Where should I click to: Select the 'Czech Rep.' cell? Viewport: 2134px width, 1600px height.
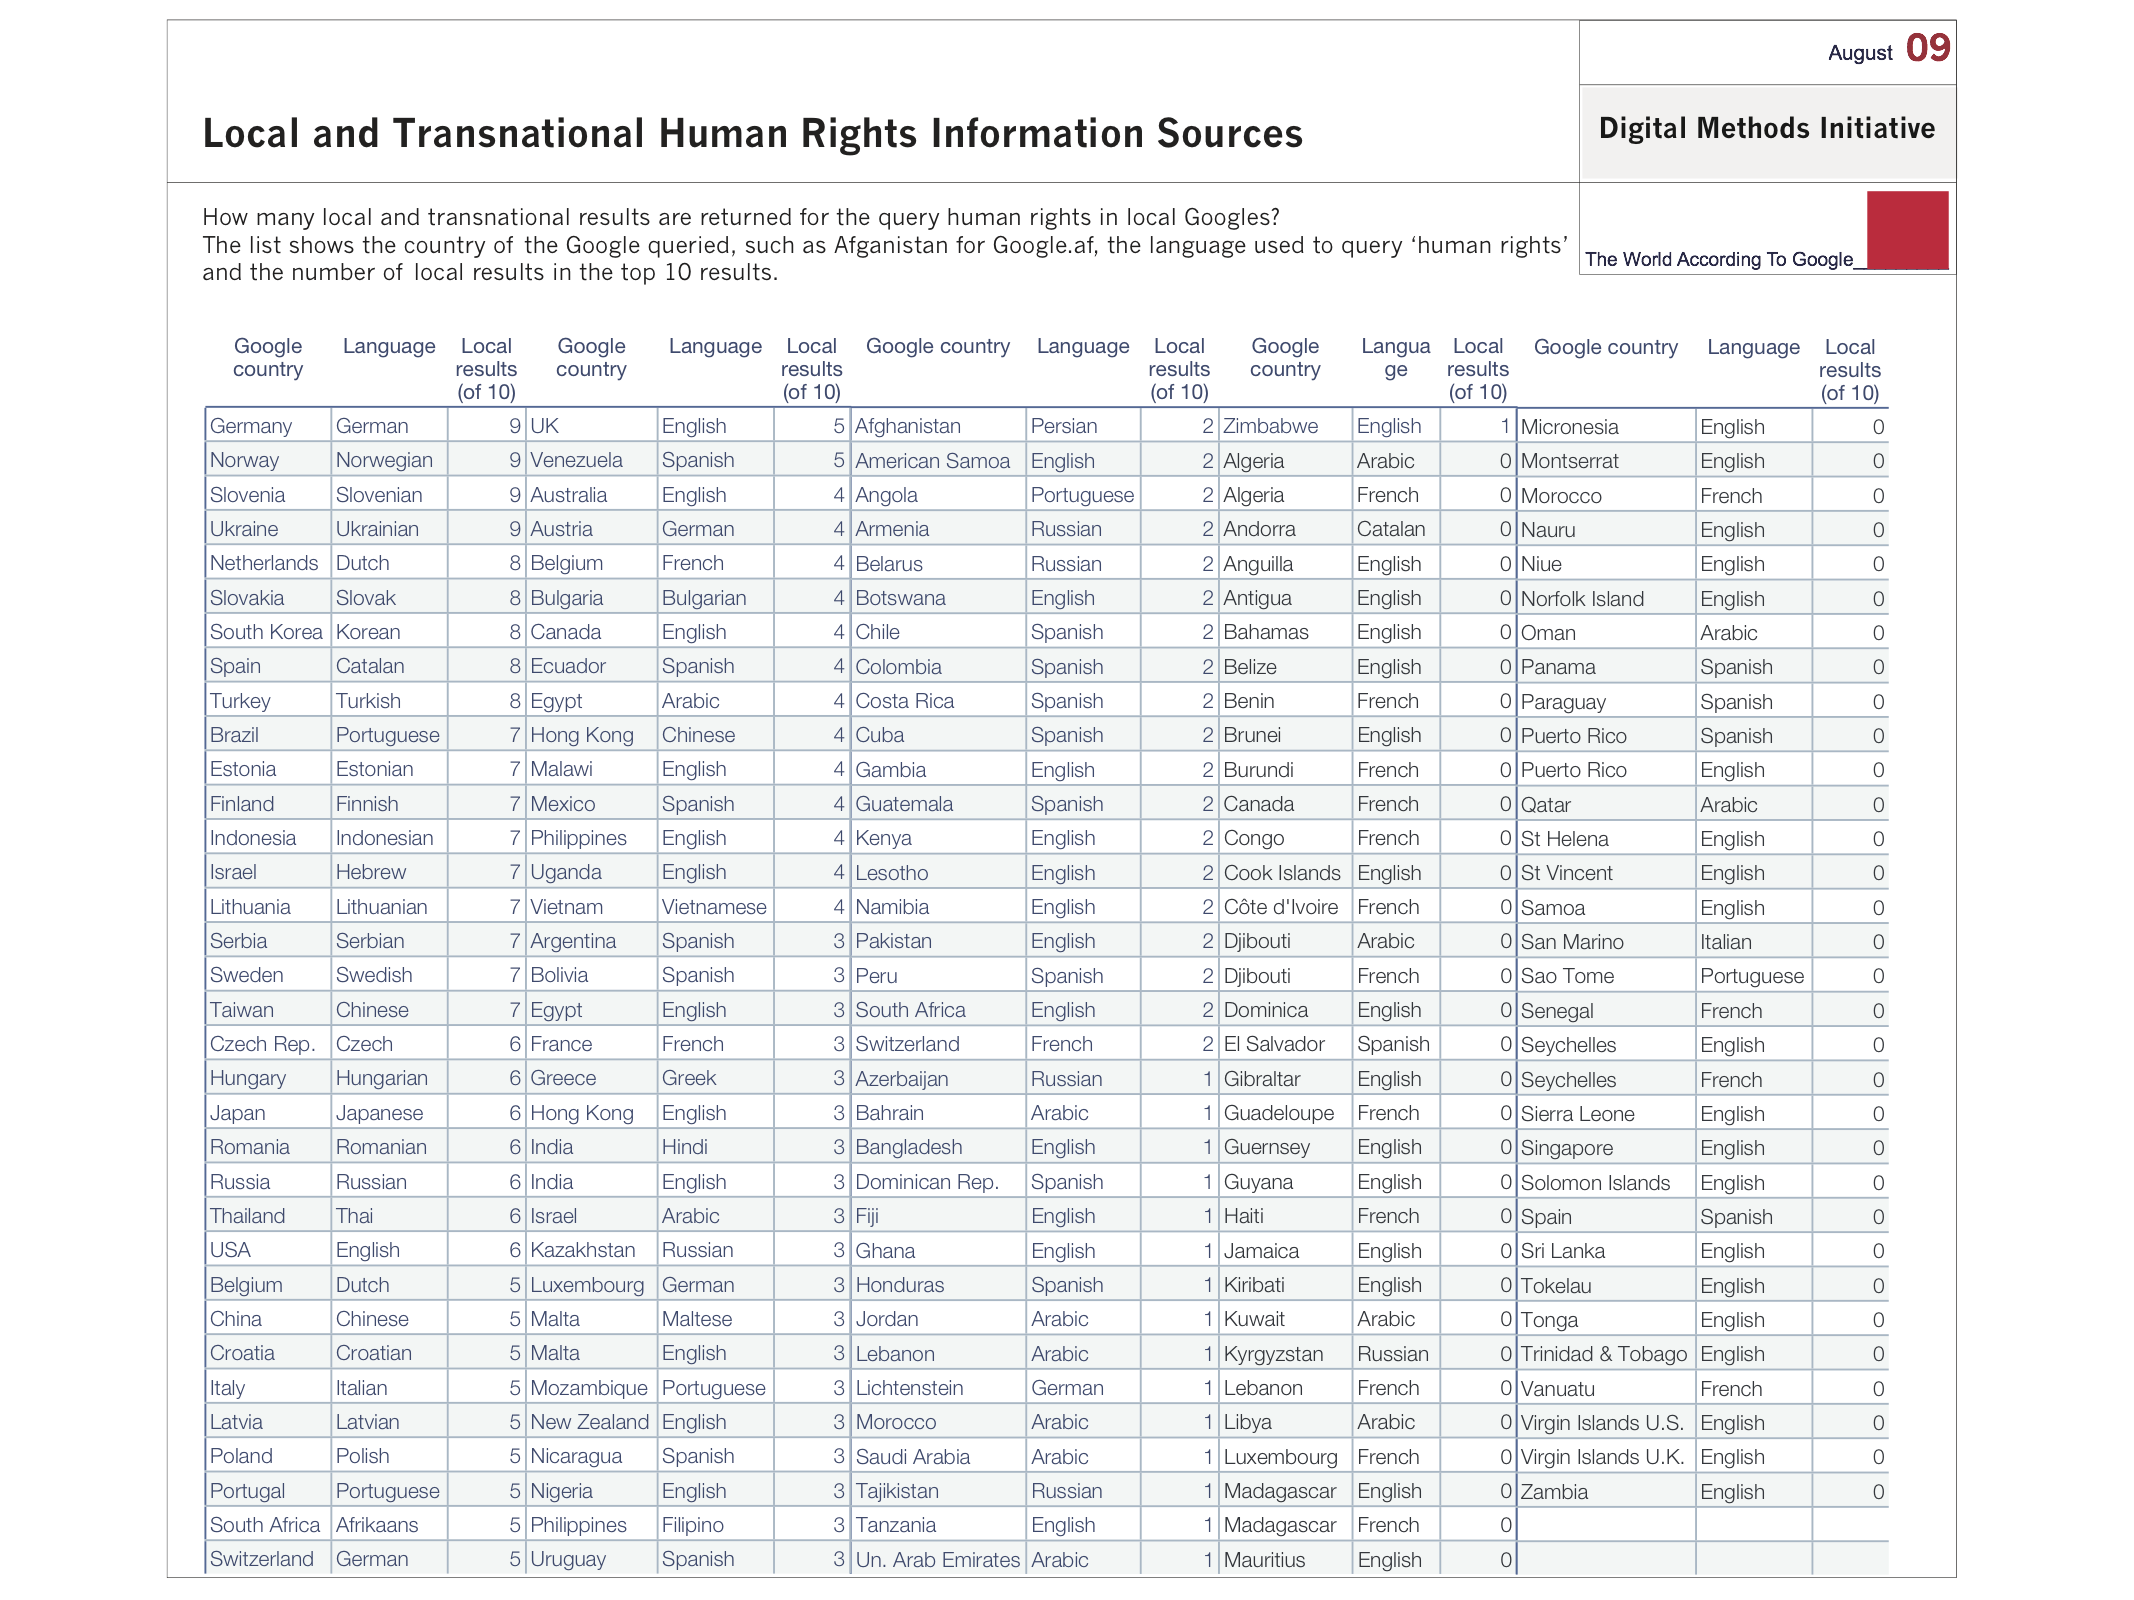pyautogui.click(x=268, y=1044)
